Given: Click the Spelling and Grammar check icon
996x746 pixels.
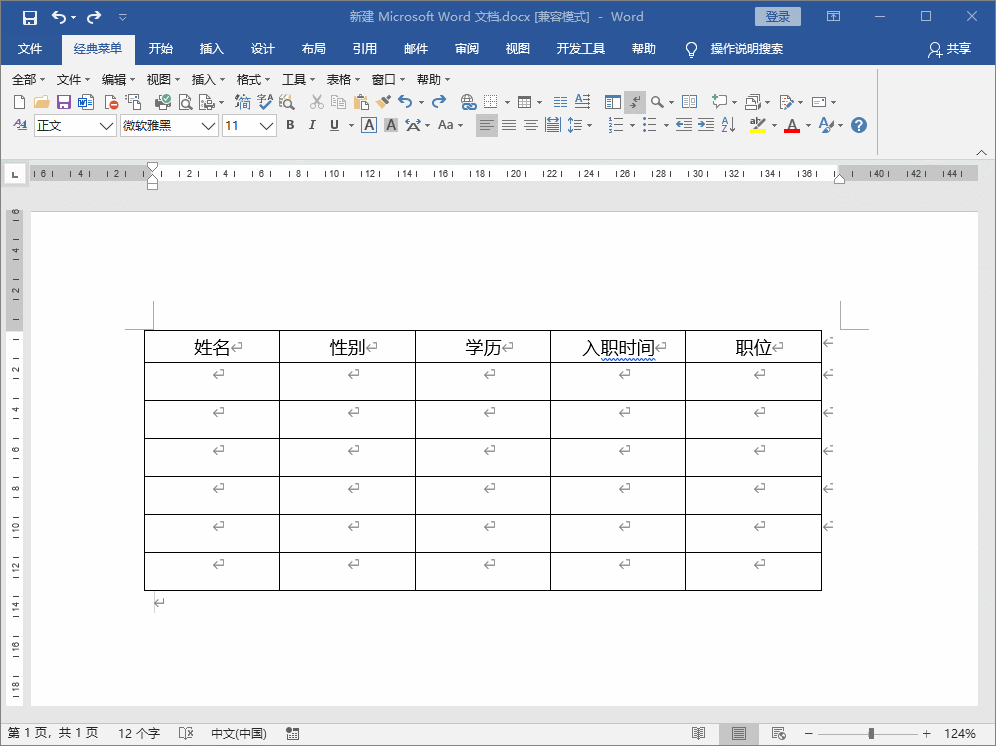Looking at the screenshot, I should pos(265,102).
